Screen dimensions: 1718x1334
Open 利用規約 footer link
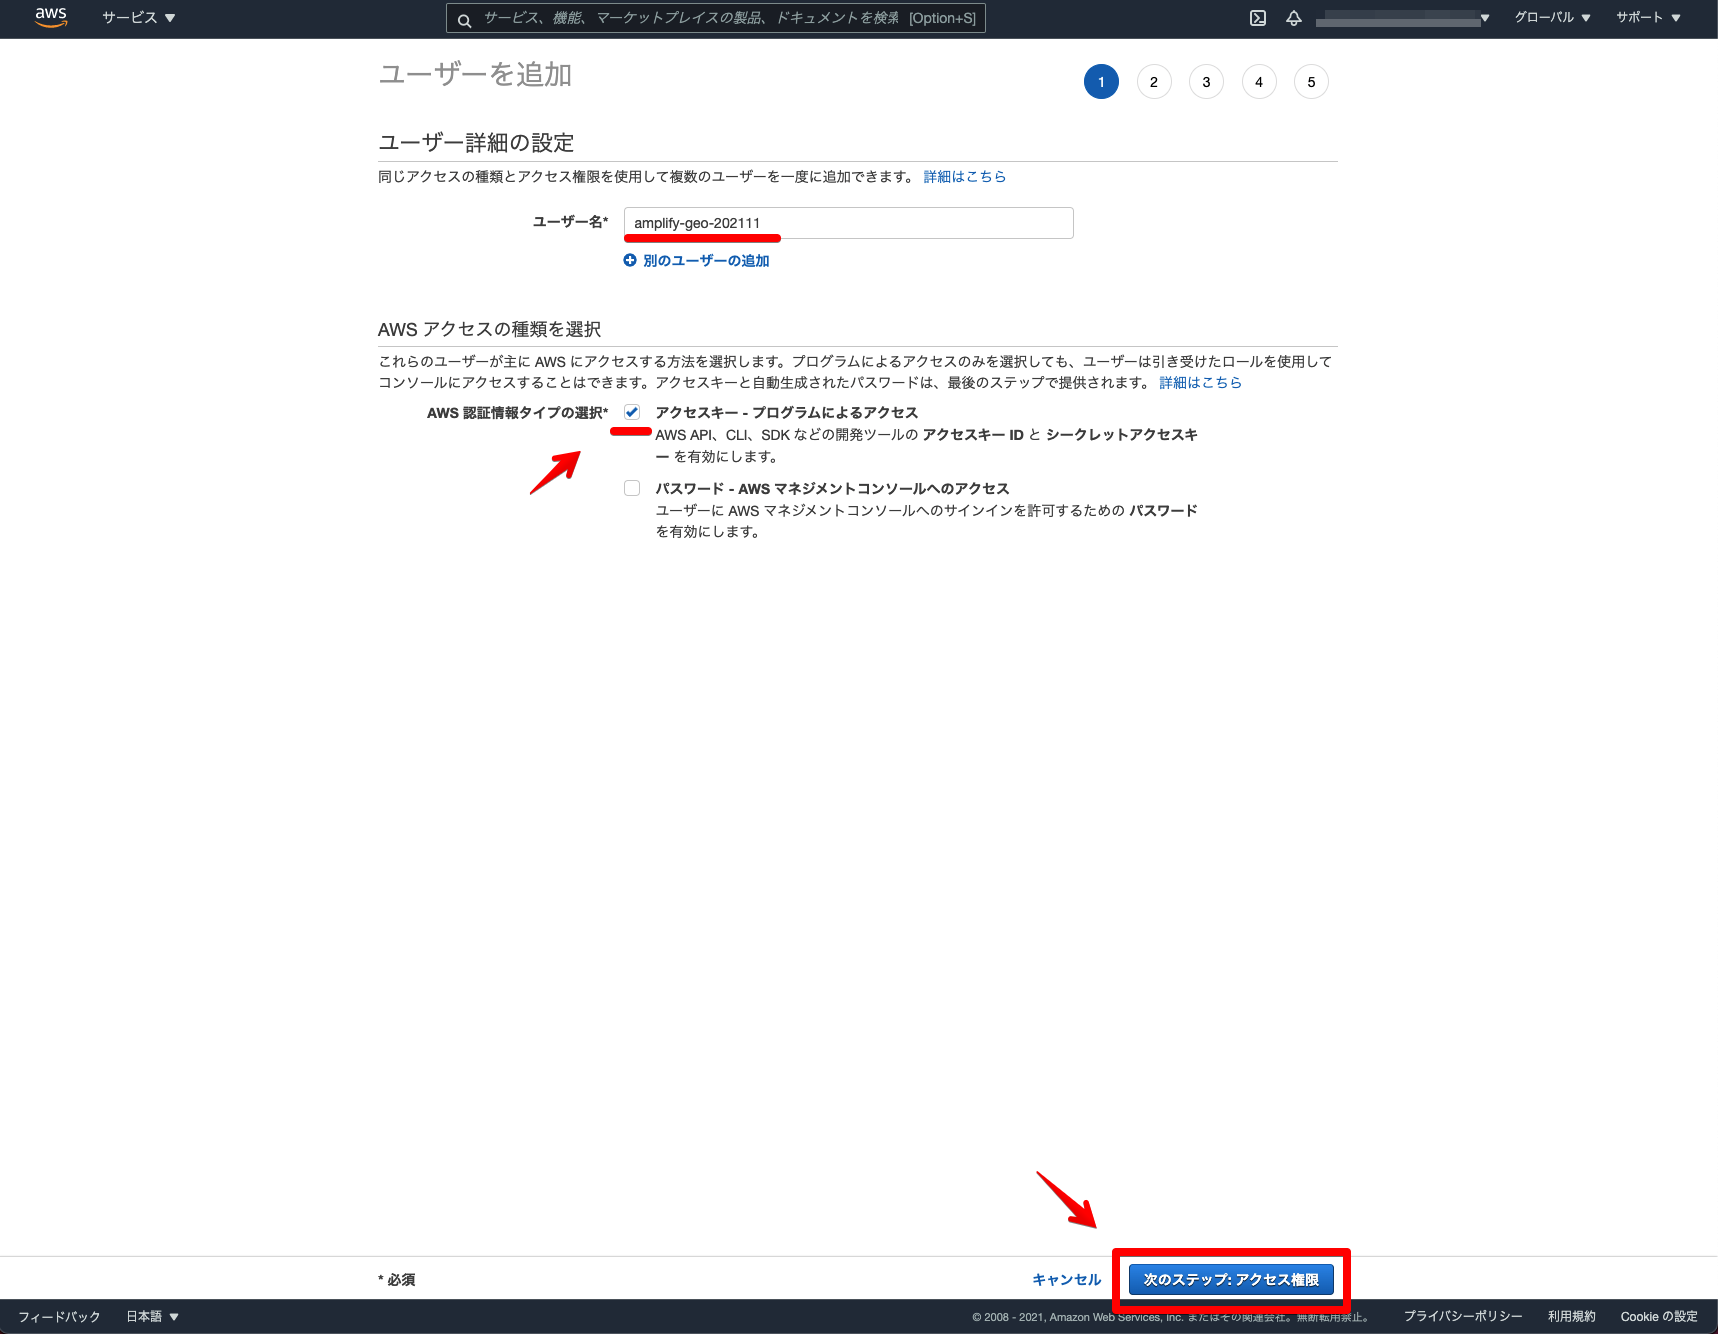click(1572, 1317)
